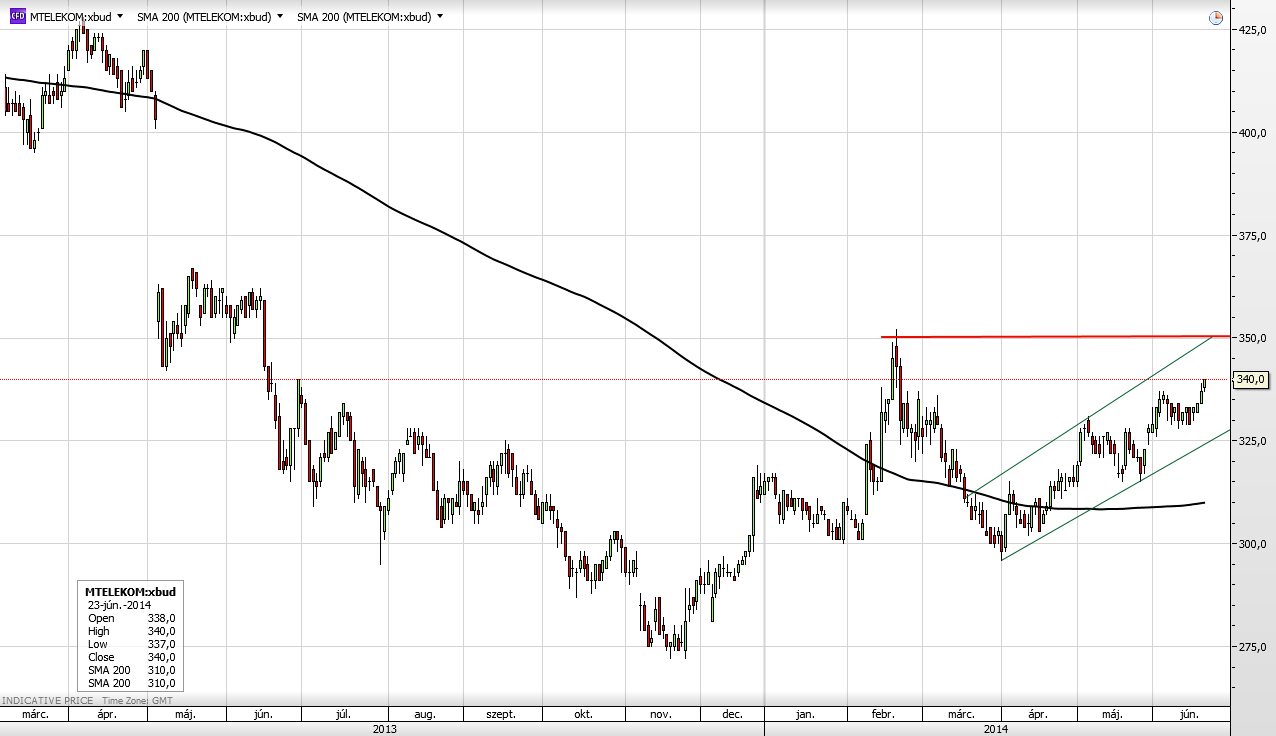Select the upper green channel trendline
This screenshot has height=736, width=1276.
pyautogui.click(x=1090, y=415)
